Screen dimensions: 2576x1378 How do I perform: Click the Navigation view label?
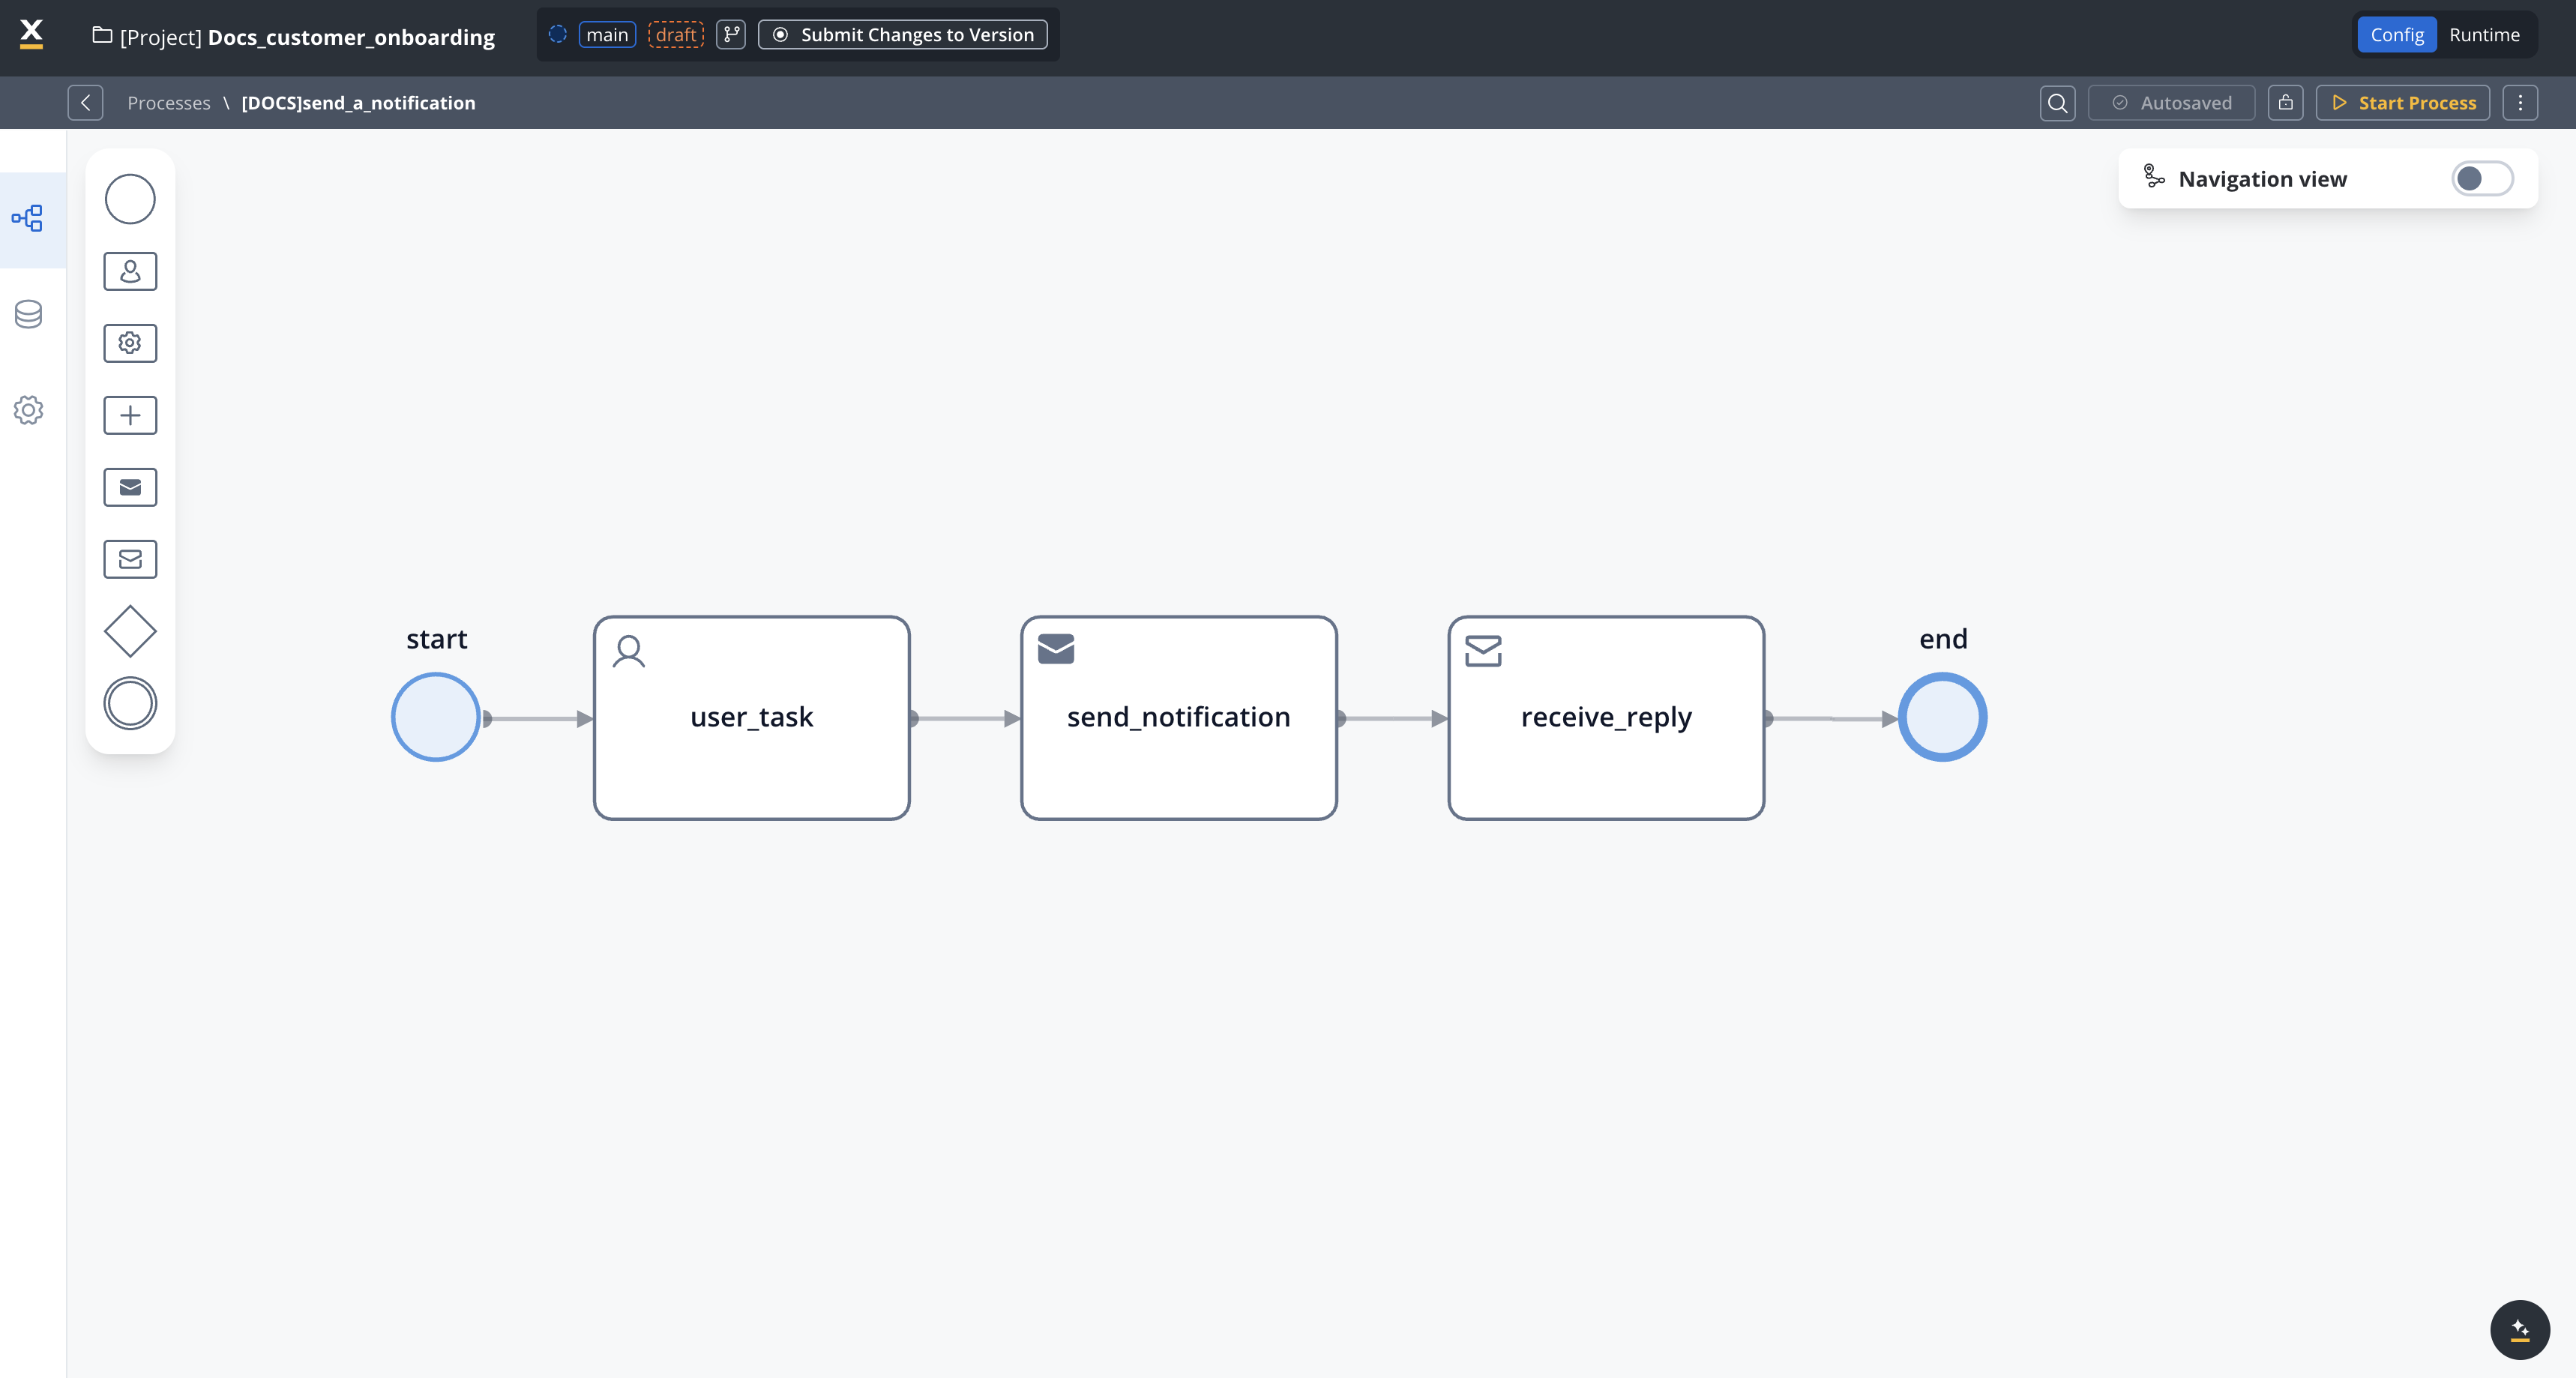2262,179
